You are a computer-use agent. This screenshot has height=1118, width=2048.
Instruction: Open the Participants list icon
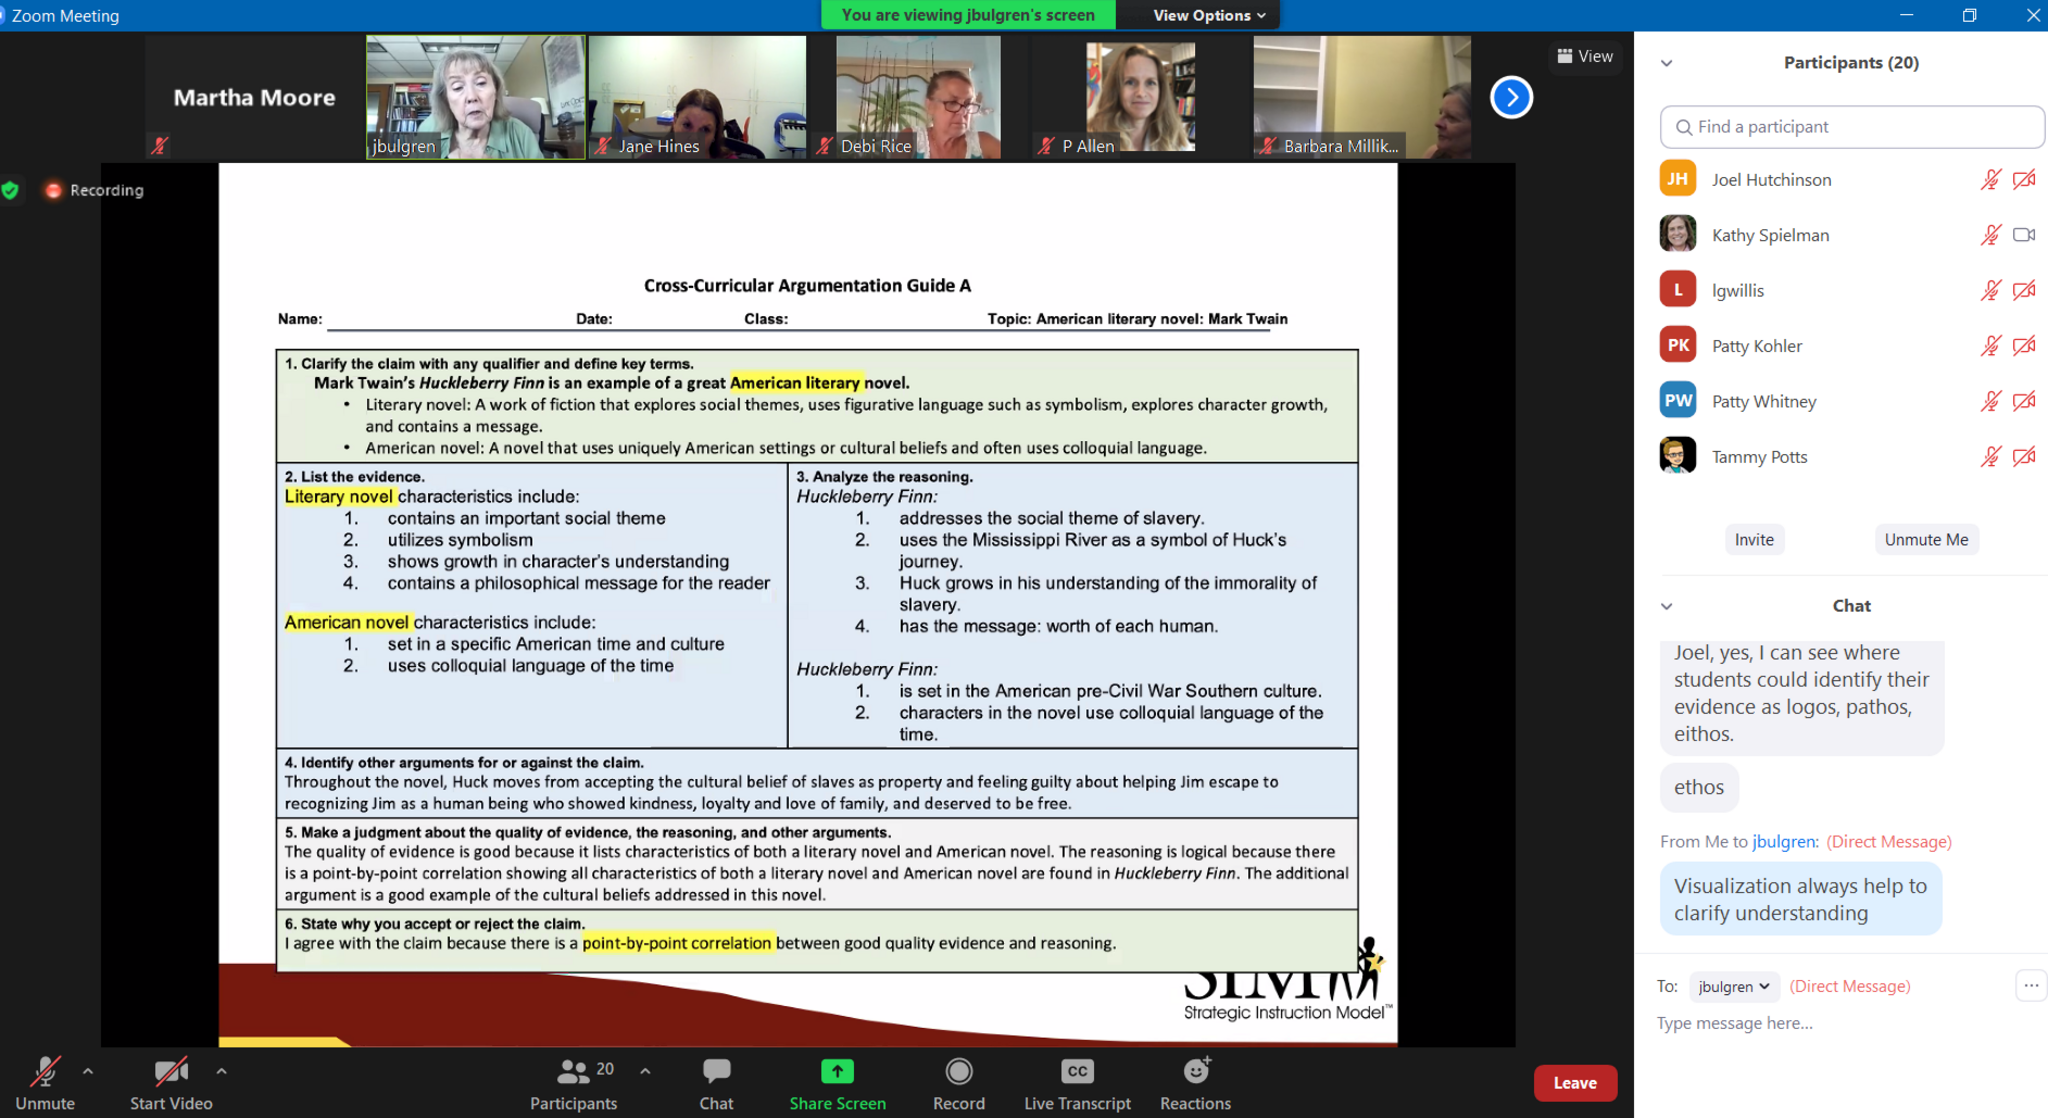573,1072
